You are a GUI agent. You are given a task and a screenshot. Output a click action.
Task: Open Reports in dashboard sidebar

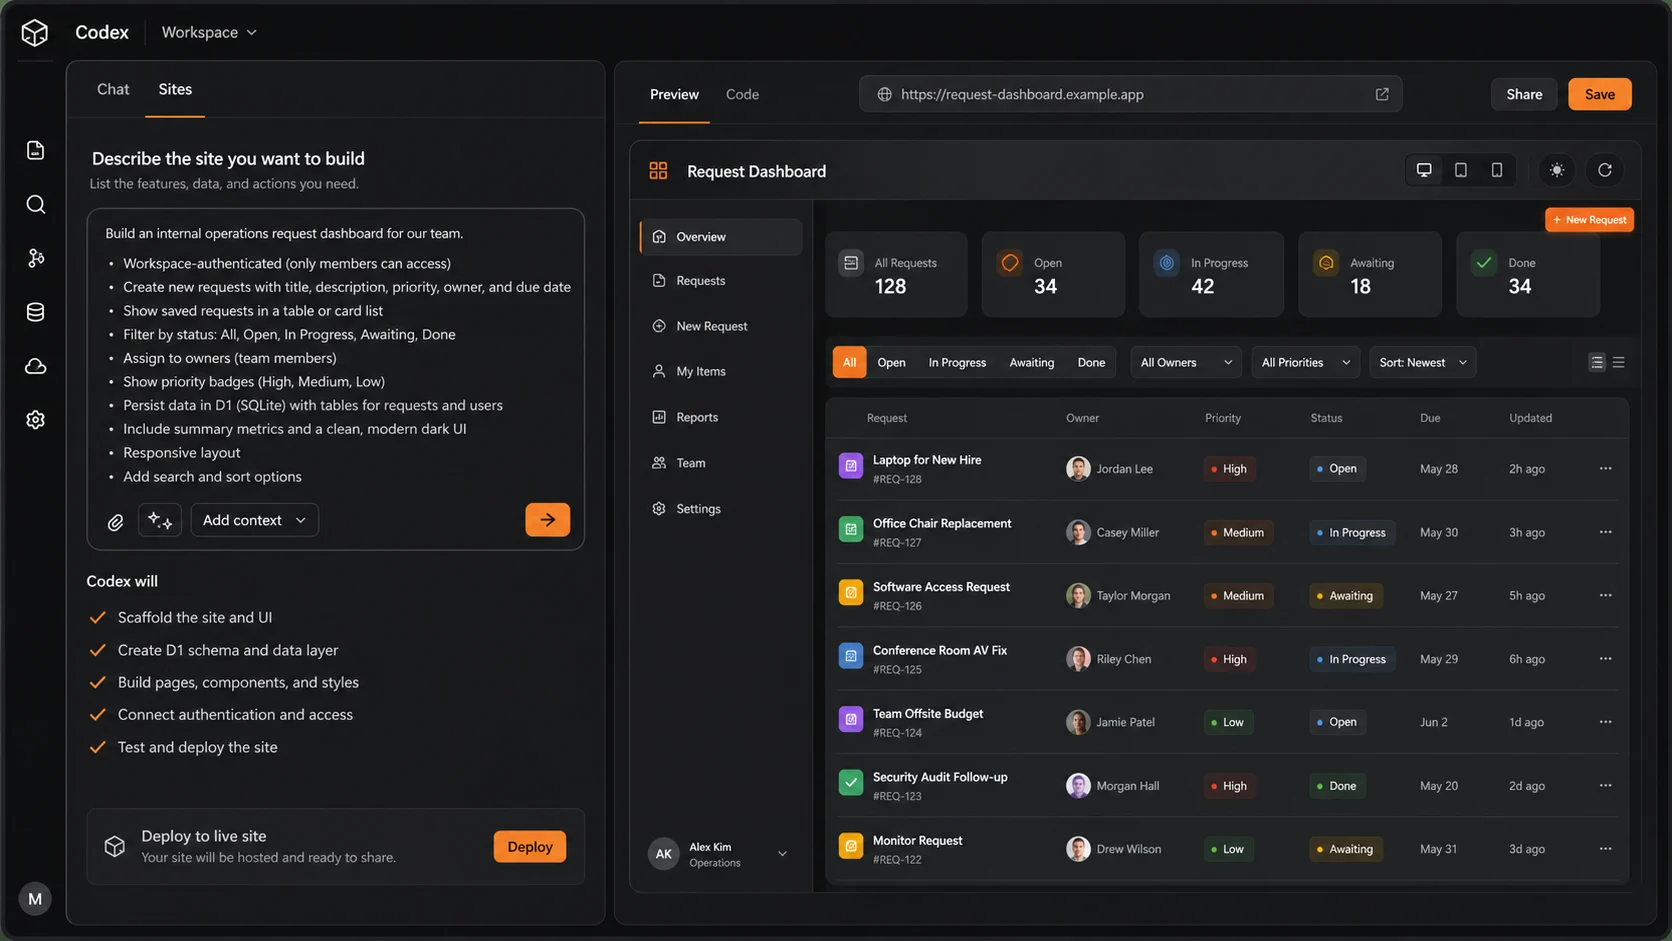[720, 417]
